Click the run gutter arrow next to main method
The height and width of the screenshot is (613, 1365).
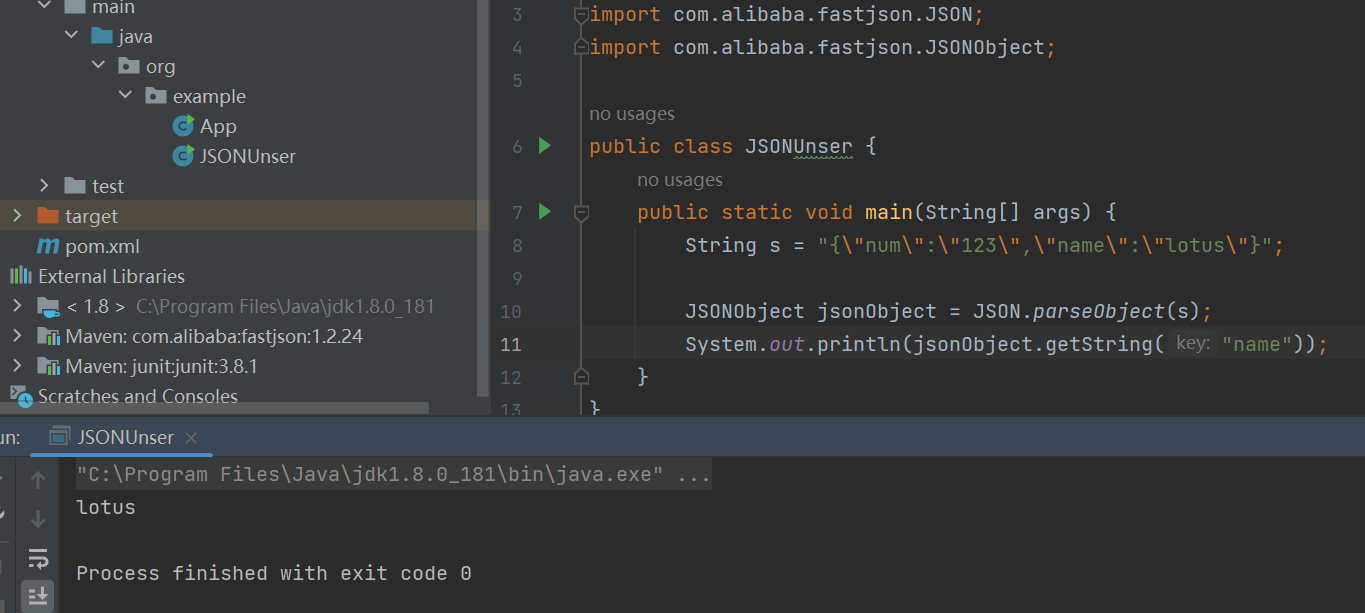tap(545, 212)
